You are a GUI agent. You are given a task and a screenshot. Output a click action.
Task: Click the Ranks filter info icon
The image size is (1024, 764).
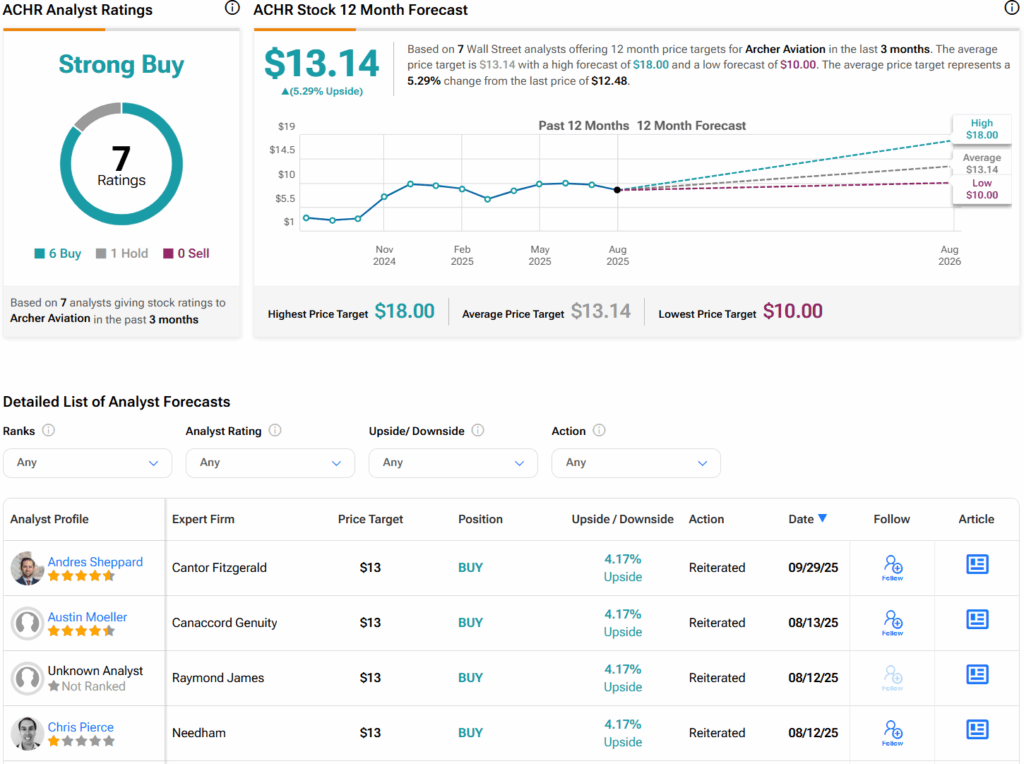tap(48, 431)
